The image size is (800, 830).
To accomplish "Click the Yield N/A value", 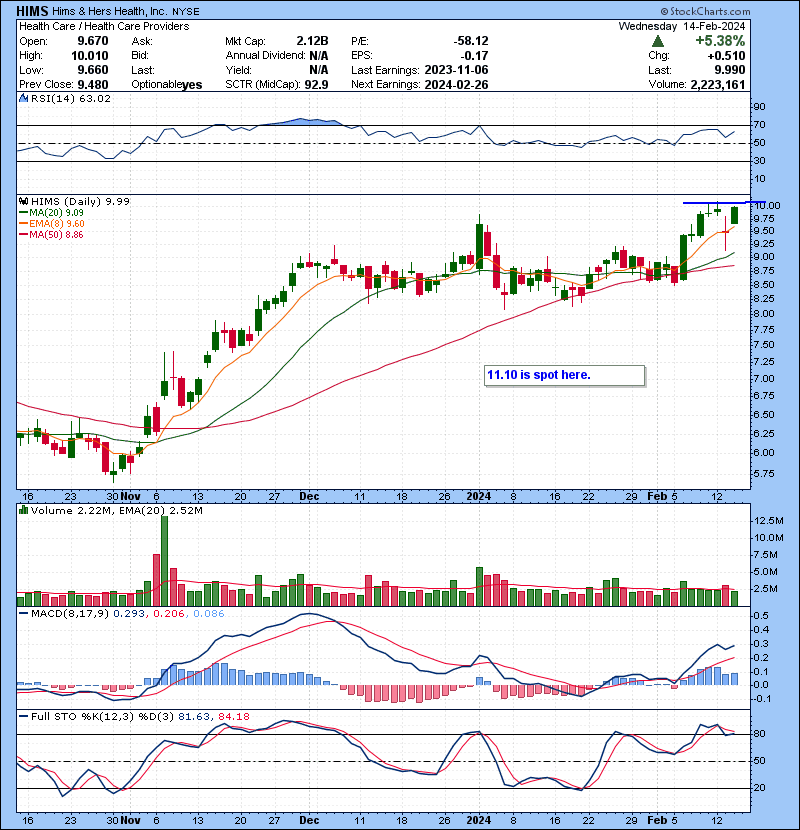I will coord(319,70).
